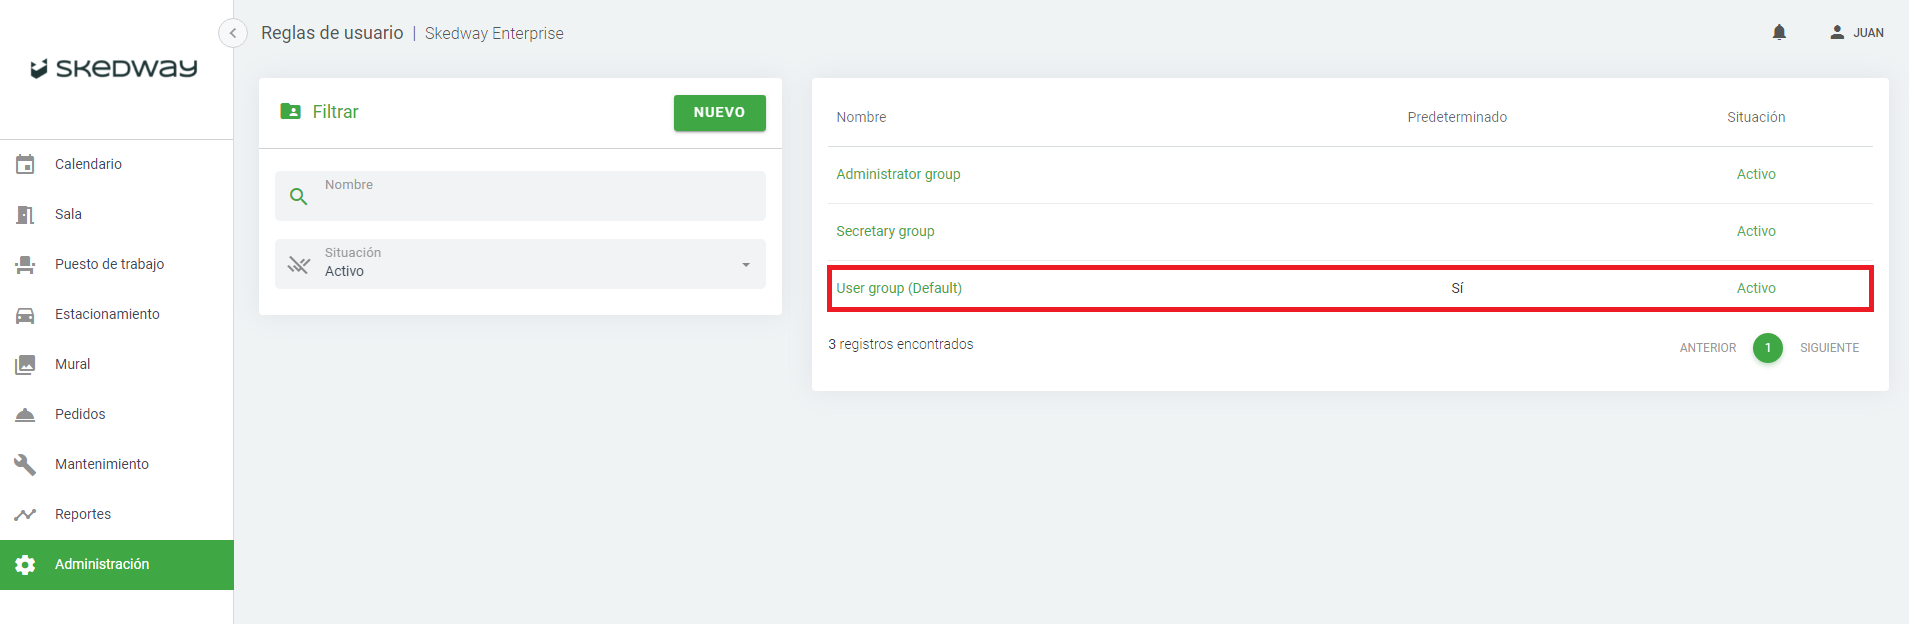
Task: Click the Puesto de trabajo desk icon
Action: tap(26, 264)
